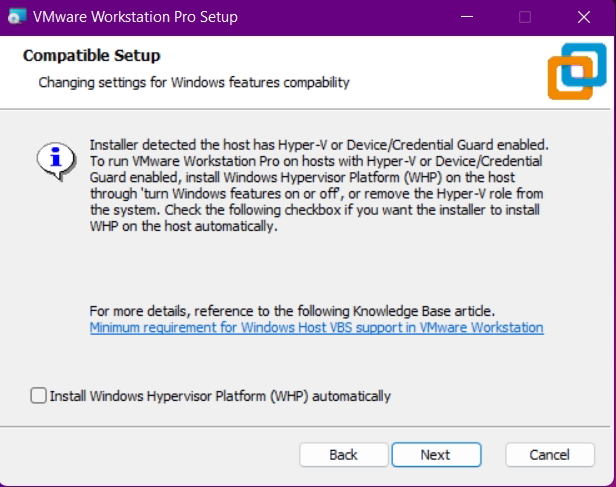The height and width of the screenshot is (487, 616).
Task: Click the 'Compatible Setup' heading
Action: (x=91, y=55)
